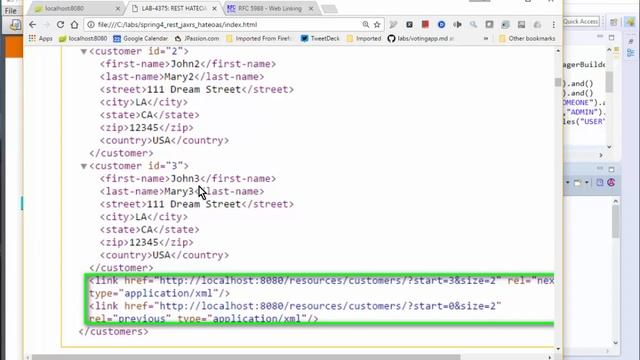Switch to the localhost:8080 tab
This screenshot has height=360, width=640.
click(x=76, y=8)
